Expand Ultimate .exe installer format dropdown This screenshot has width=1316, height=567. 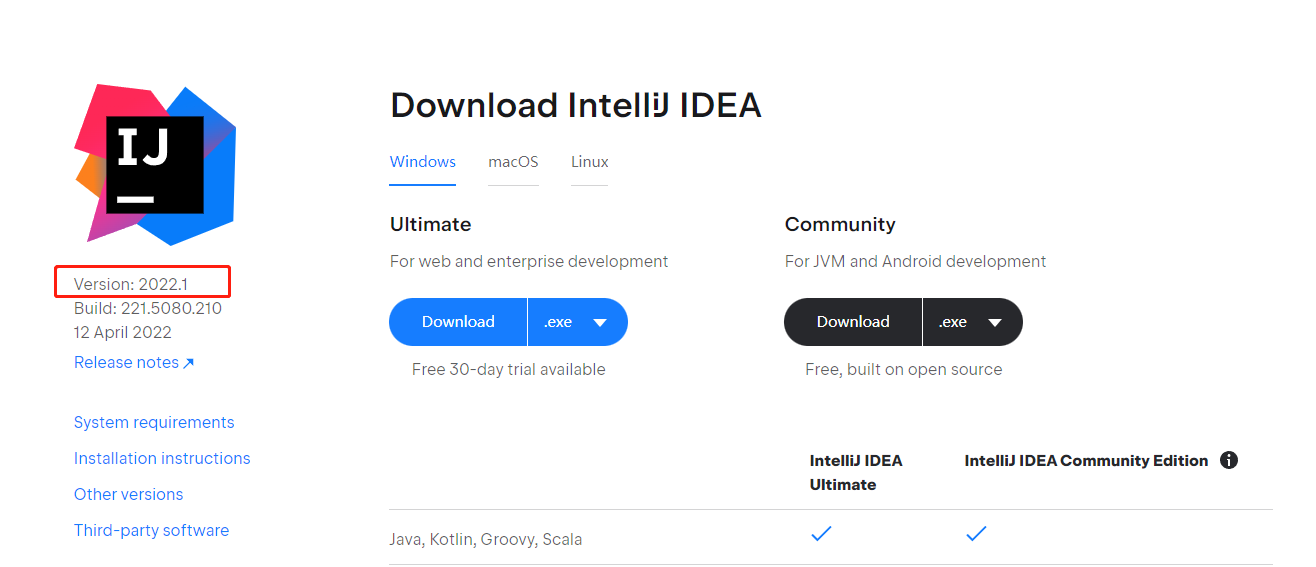point(578,322)
